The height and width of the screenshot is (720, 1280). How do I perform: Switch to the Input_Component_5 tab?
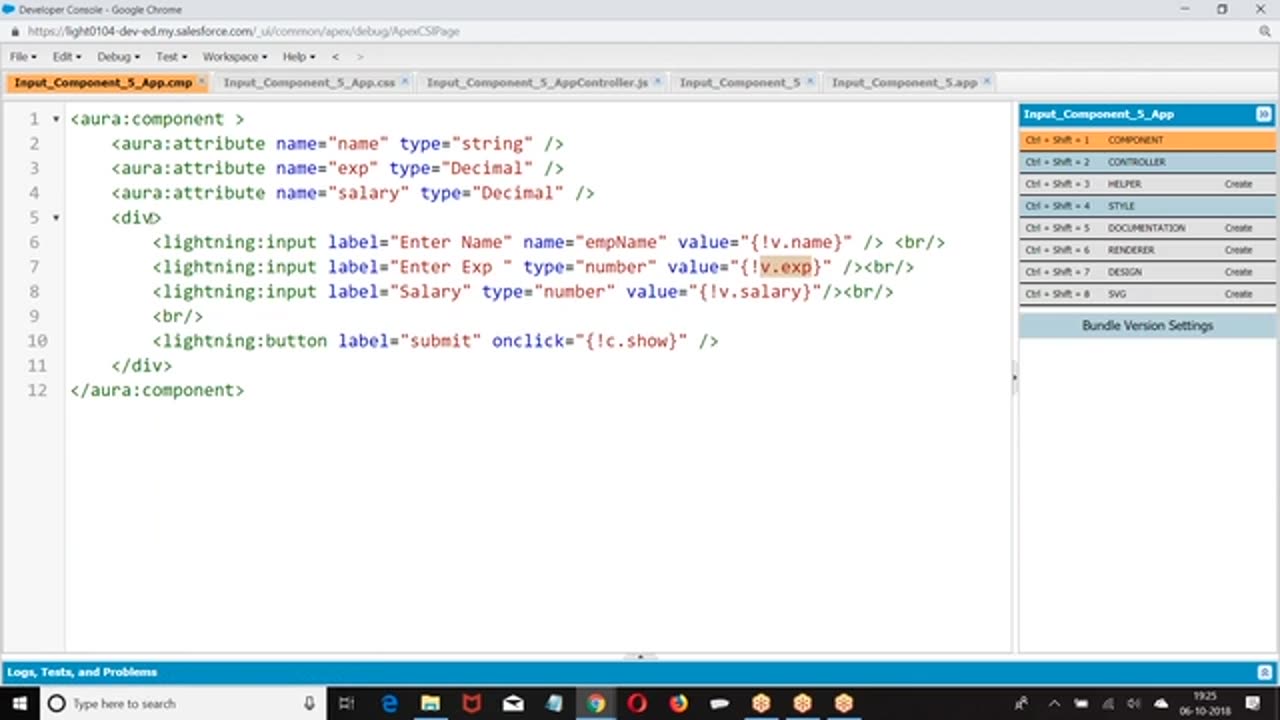click(x=740, y=83)
